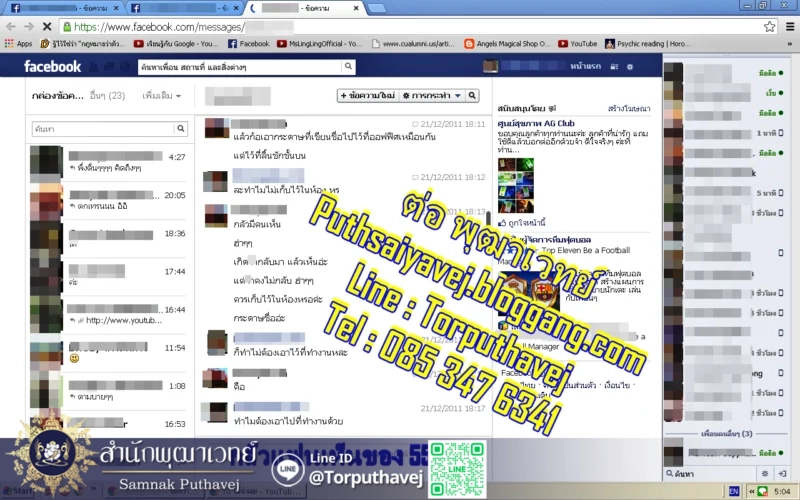Click the 21/12/2011 18:11 message timestamp

pos(453,124)
